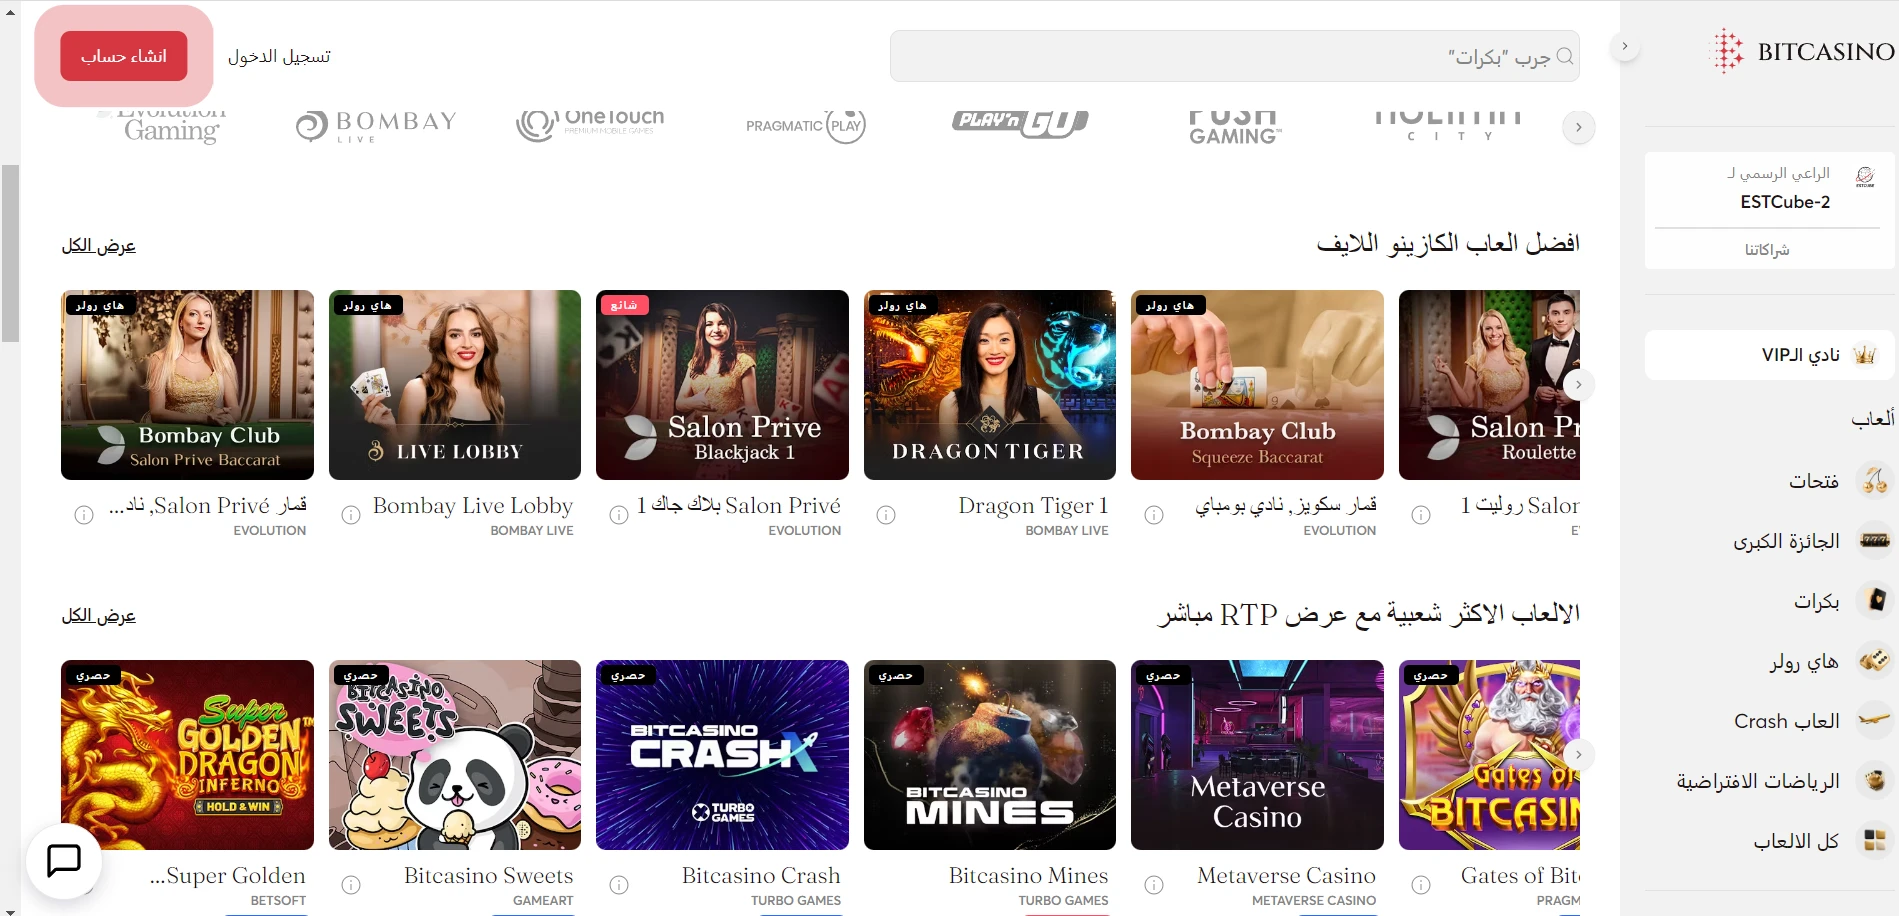
Task: Show info for Bitcasino Crash
Action: tap(619, 885)
